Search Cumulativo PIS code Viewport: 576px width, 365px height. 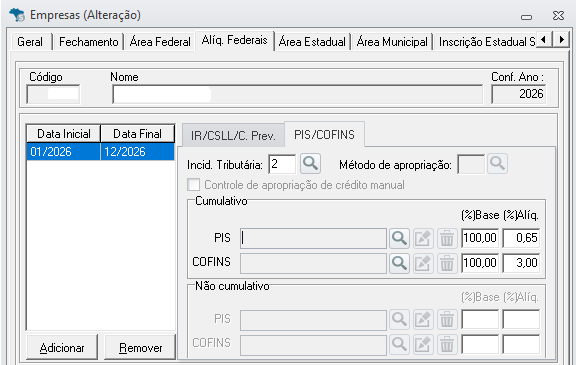(x=399, y=239)
